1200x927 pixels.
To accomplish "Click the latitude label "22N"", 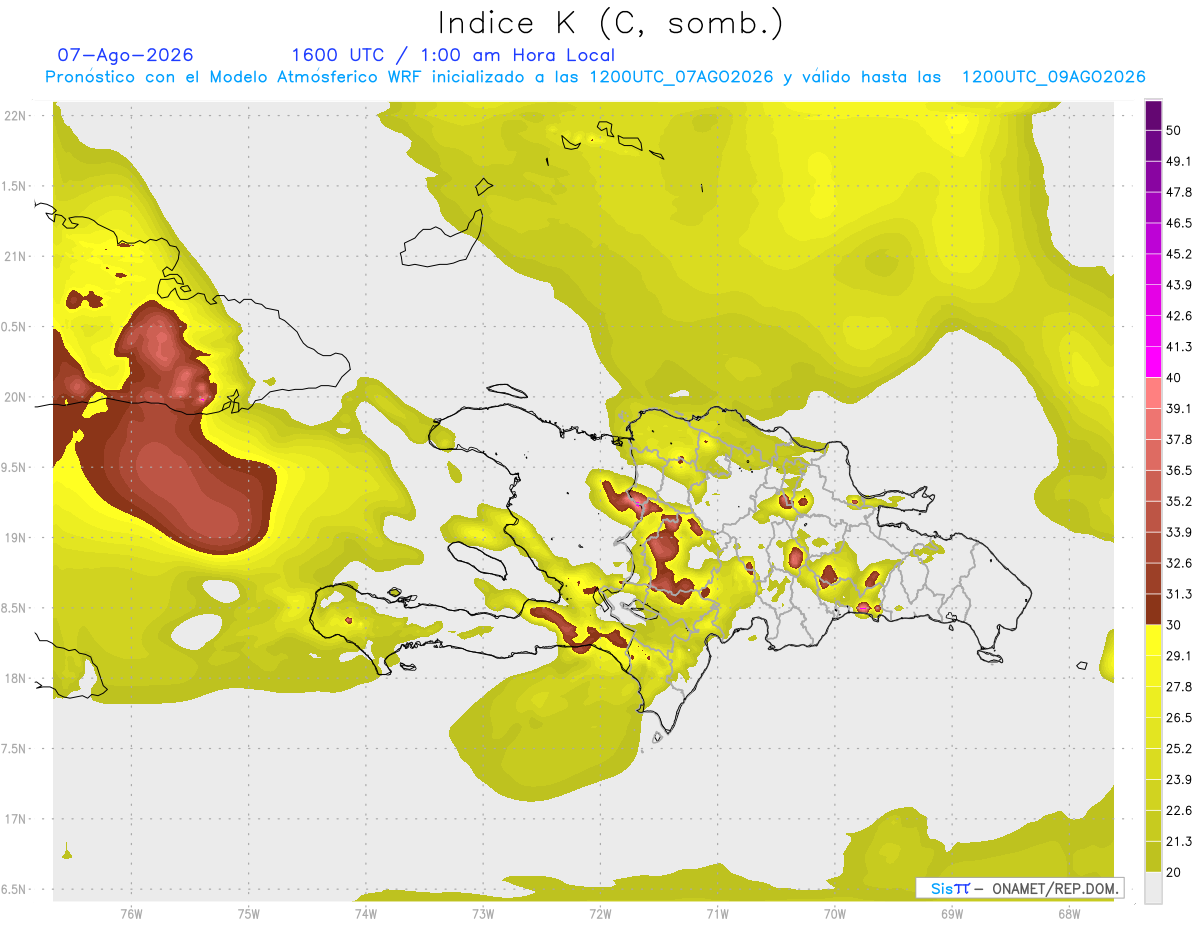I will [16, 116].
